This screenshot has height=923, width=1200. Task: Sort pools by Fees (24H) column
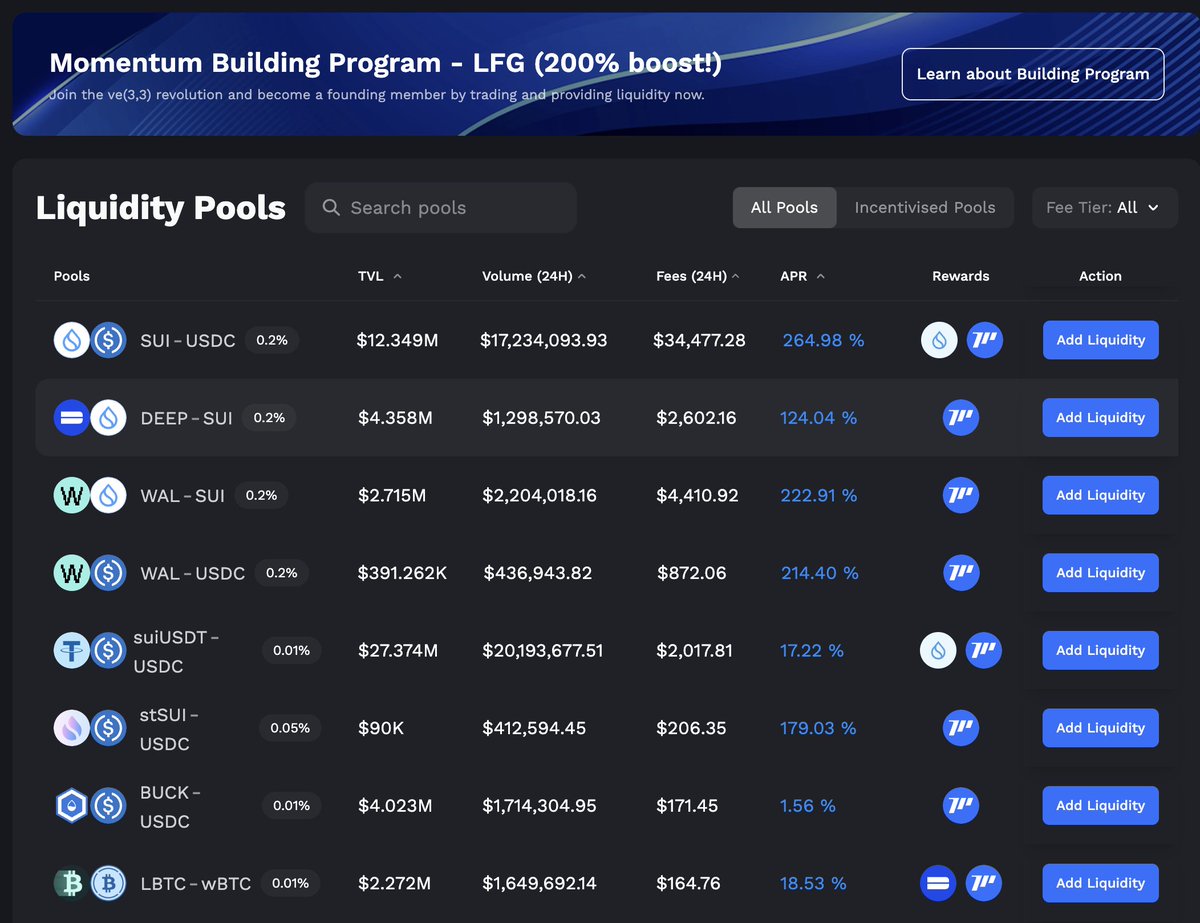[x=698, y=276]
